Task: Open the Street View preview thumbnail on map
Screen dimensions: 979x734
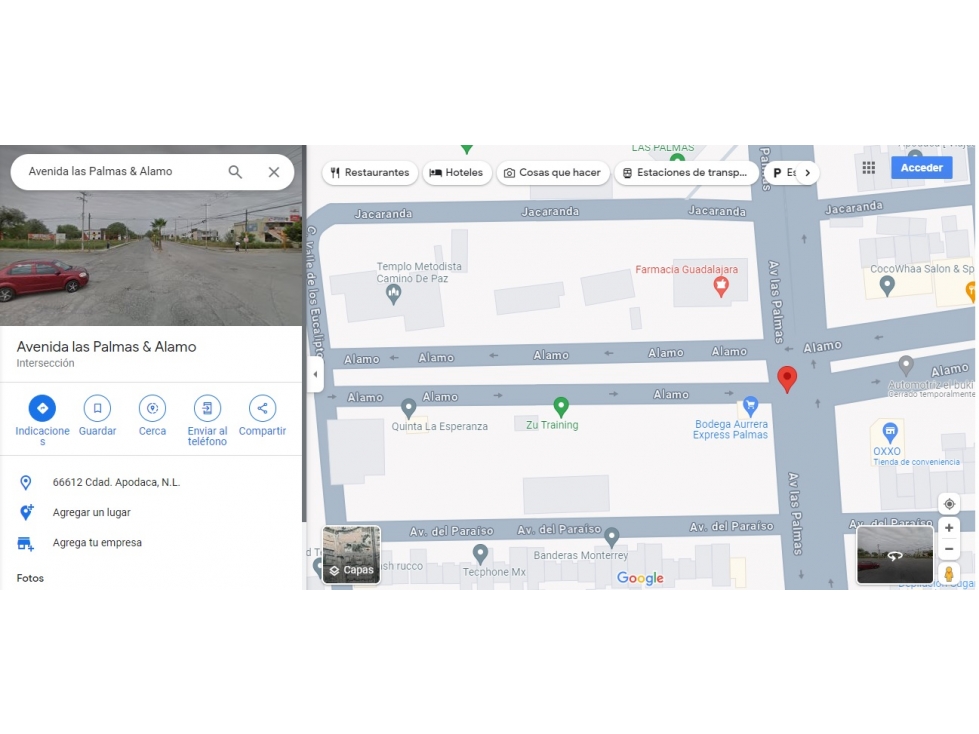Action: click(x=895, y=555)
